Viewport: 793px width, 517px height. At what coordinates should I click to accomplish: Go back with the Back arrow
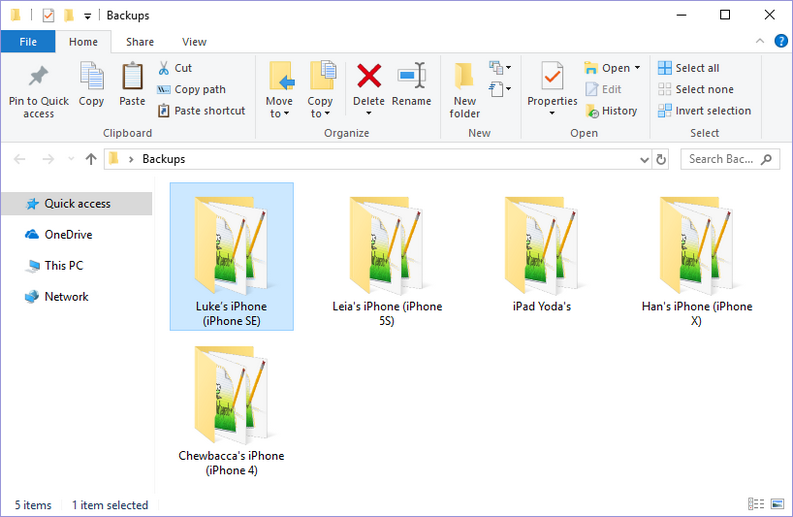click(19, 159)
